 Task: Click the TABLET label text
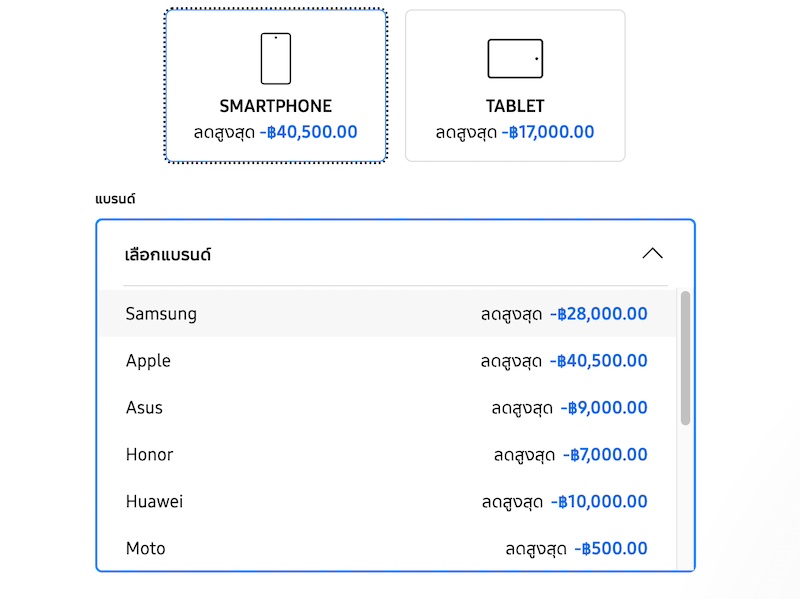[x=515, y=106]
